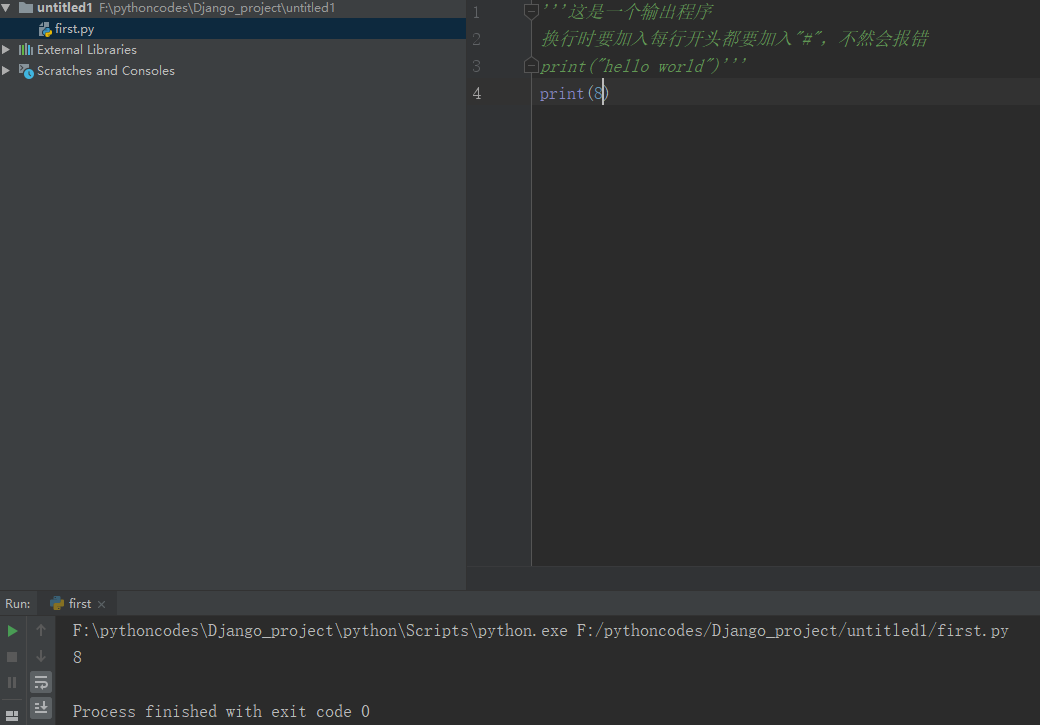Click the untitled1 folder icon
The image size is (1040, 725).
click(x=26, y=8)
